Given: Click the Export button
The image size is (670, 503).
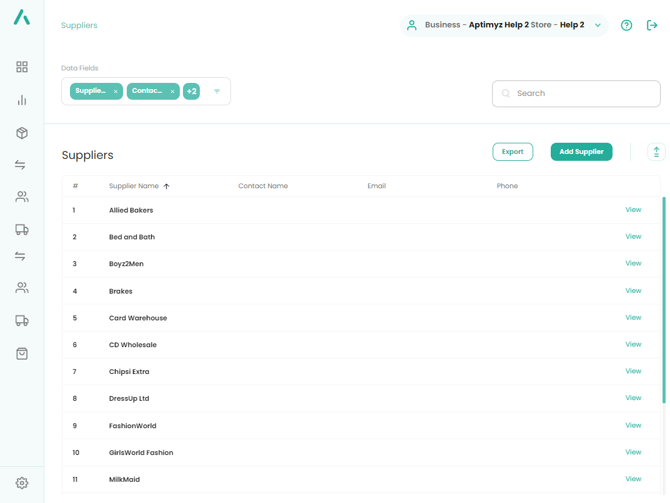Looking at the screenshot, I should (512, 152).
